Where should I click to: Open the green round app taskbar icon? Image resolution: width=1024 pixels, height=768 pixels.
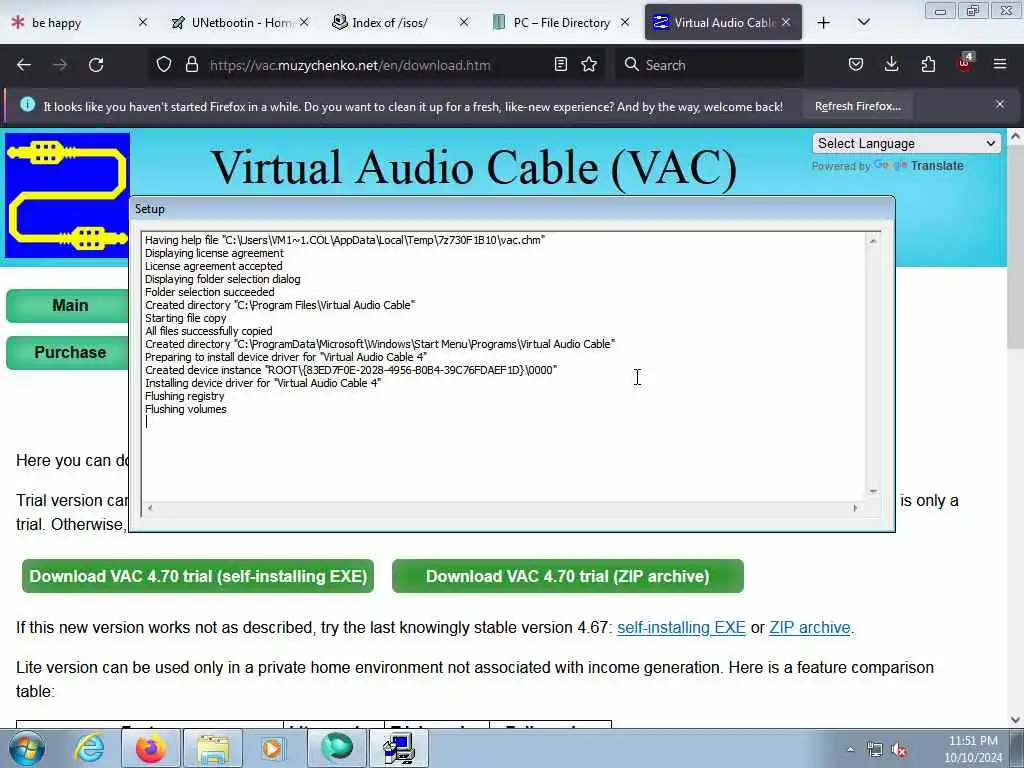(336, 749)
